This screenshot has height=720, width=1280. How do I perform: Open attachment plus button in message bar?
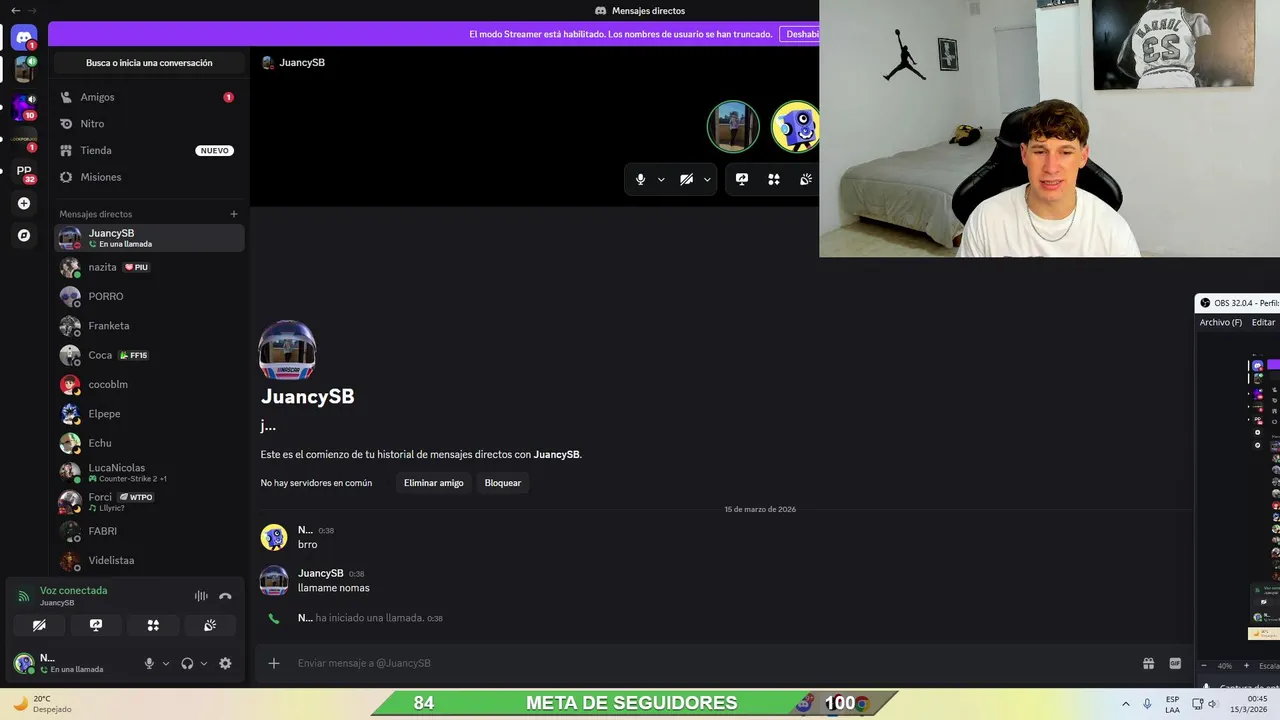click(274, 663)
